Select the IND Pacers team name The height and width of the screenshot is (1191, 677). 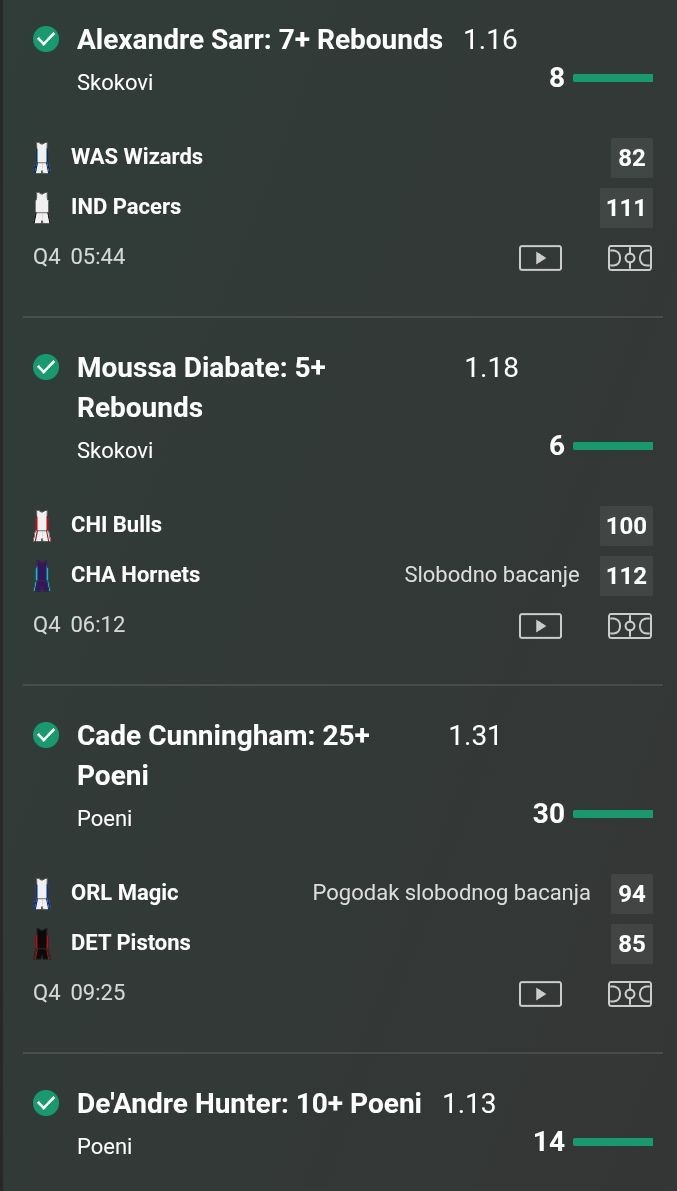[x=126, y=207]
